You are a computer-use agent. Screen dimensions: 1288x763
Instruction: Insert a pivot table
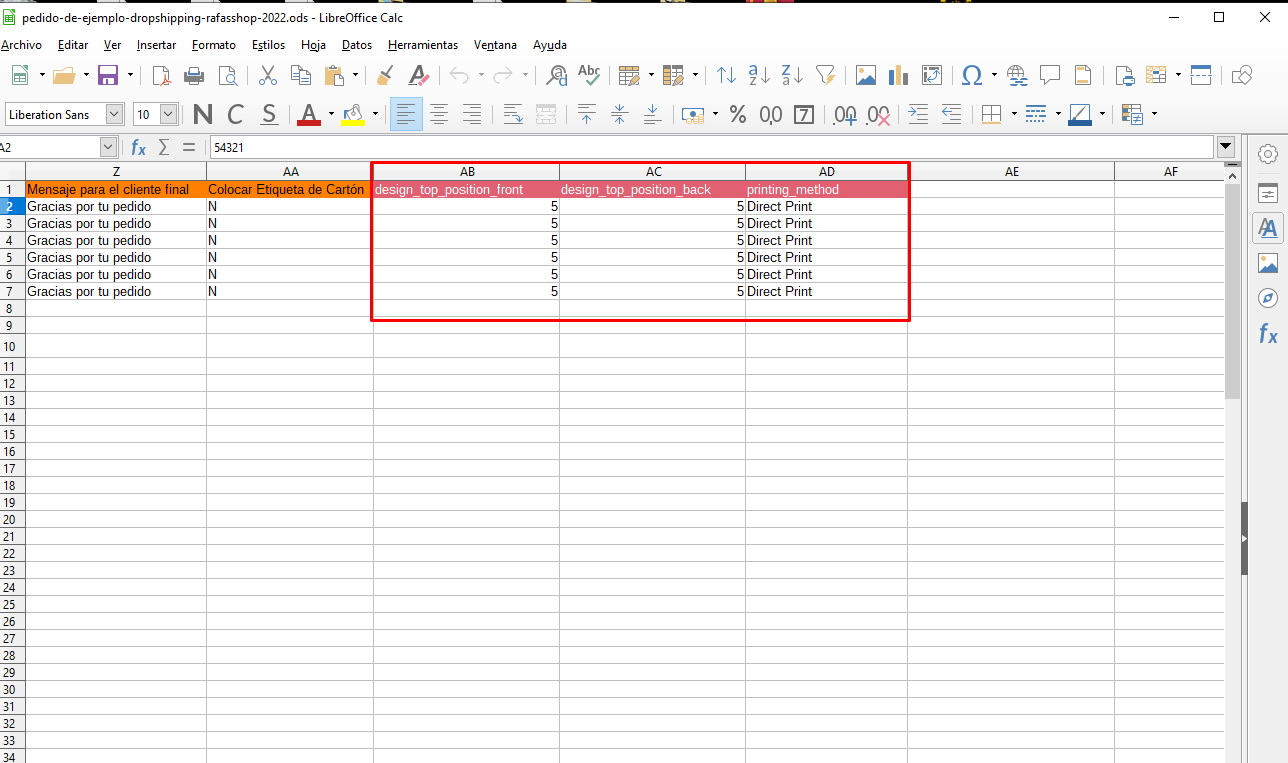[x=930, y=75]
